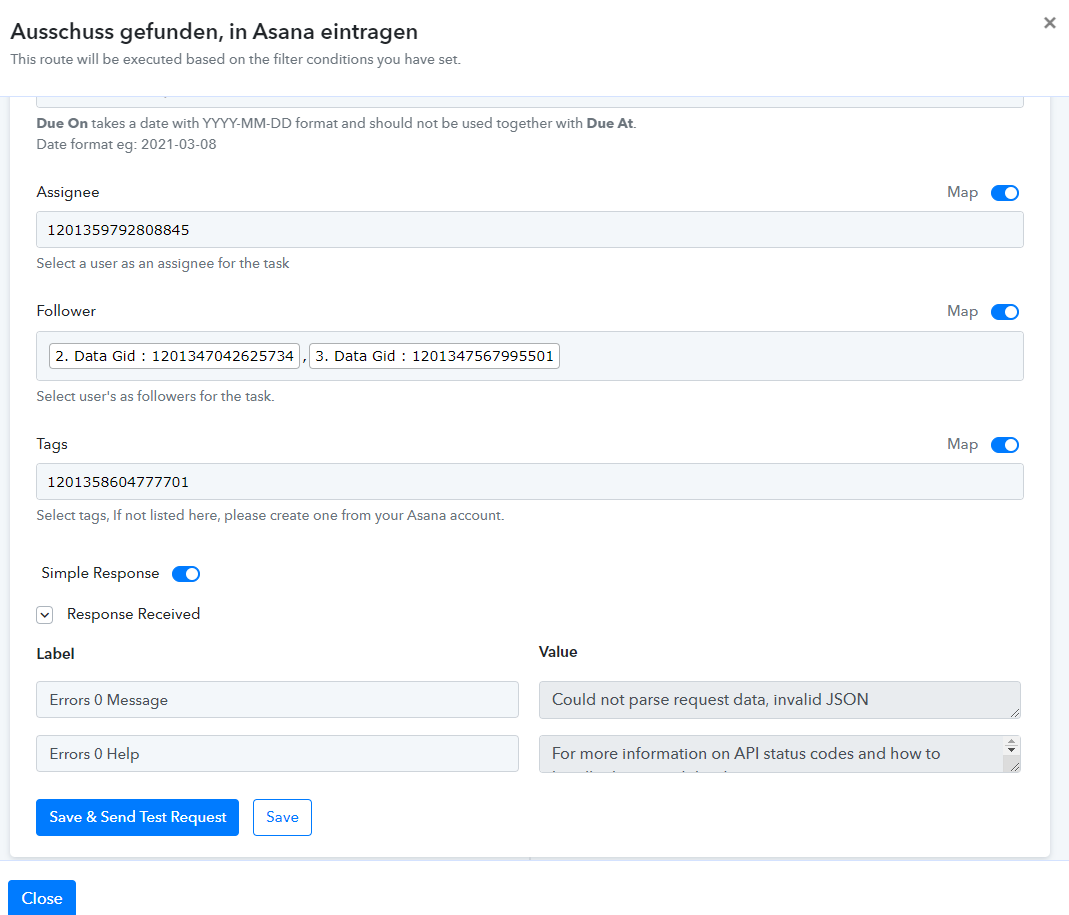The width and height of the screenshot is (1069, 915).
Task: Click the 'Errors 0 Message' label field
Action: [277, 700]
